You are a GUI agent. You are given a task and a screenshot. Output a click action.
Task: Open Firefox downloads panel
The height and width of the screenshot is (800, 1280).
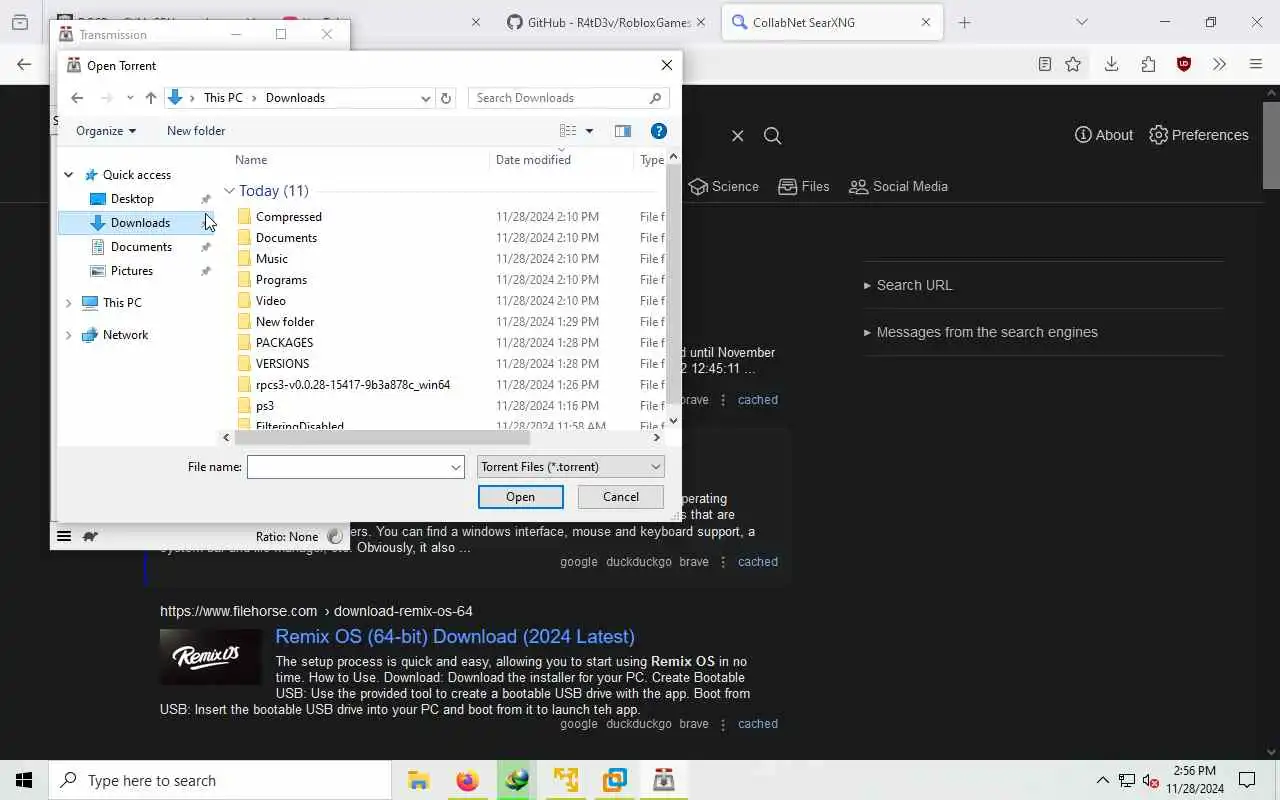coord(1111,64)
